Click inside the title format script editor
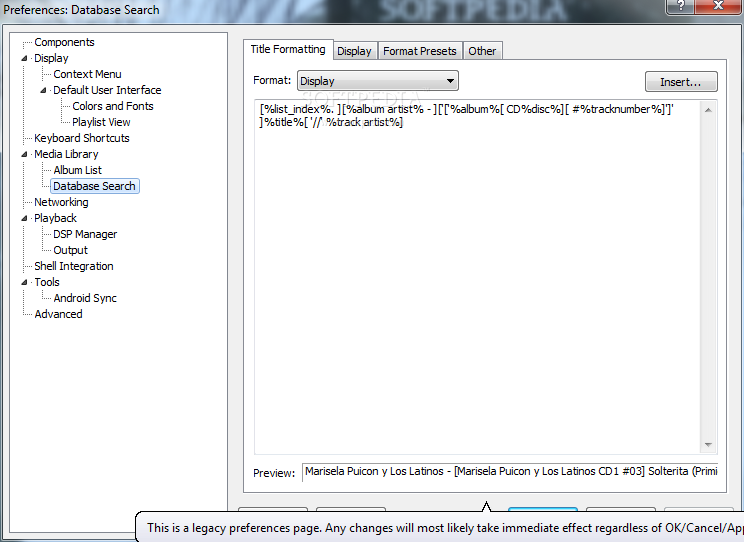The width and height of the screenshot is (744, 542). tap(477, 277)
